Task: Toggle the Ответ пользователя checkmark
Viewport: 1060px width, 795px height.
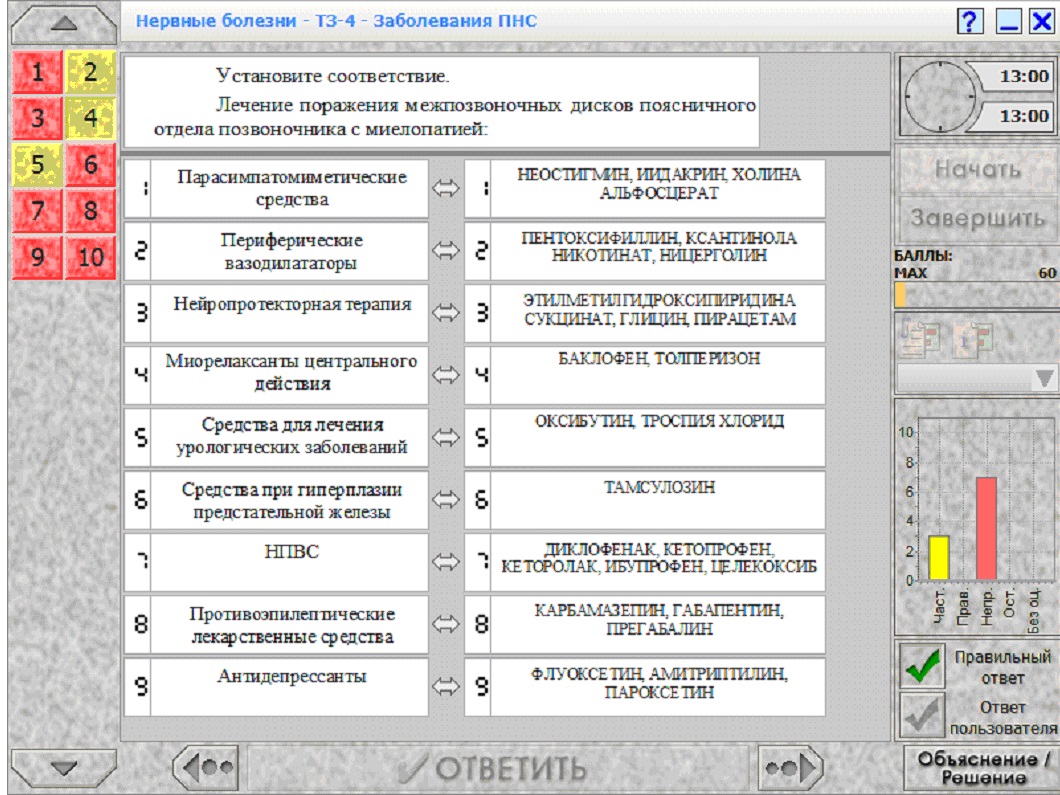Action: 921,715
